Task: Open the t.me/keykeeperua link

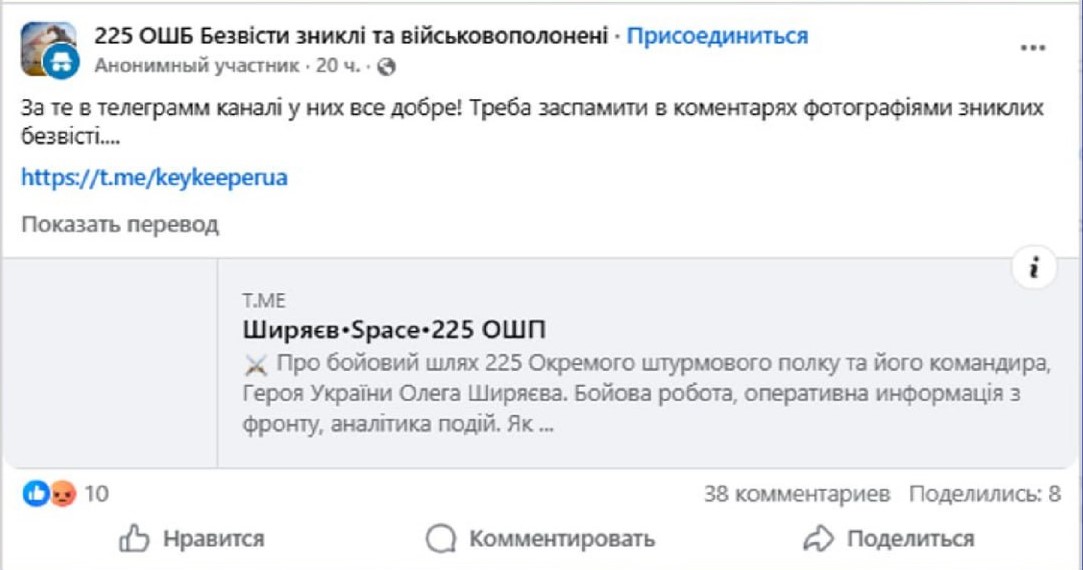Action: (x=154, y=178)
